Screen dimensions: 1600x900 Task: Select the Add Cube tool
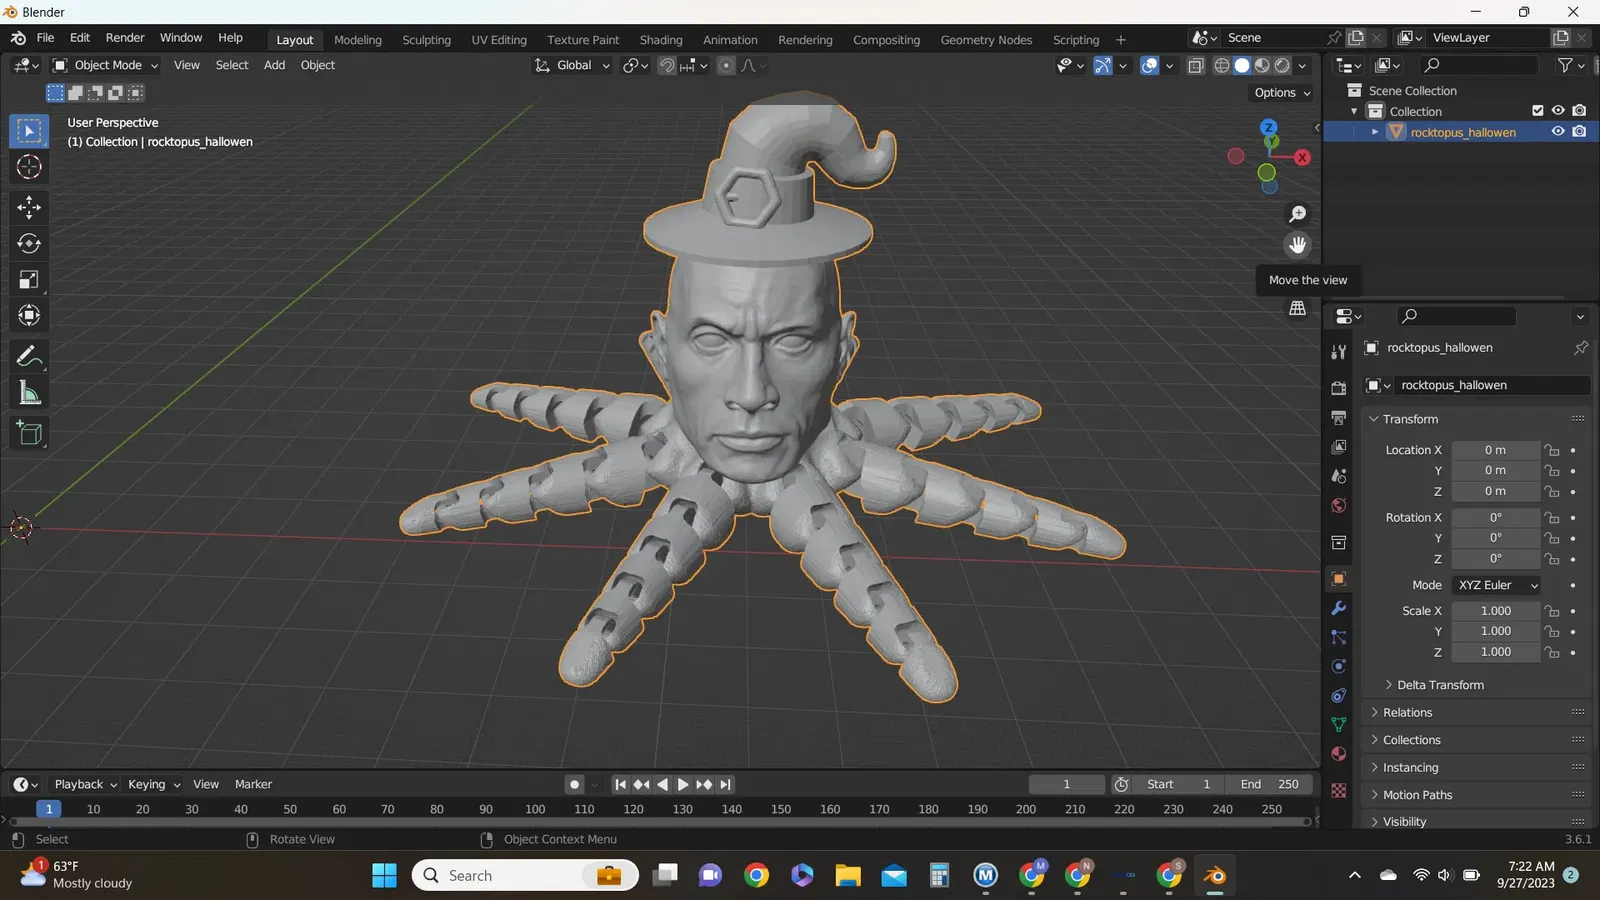coord(29,433)
